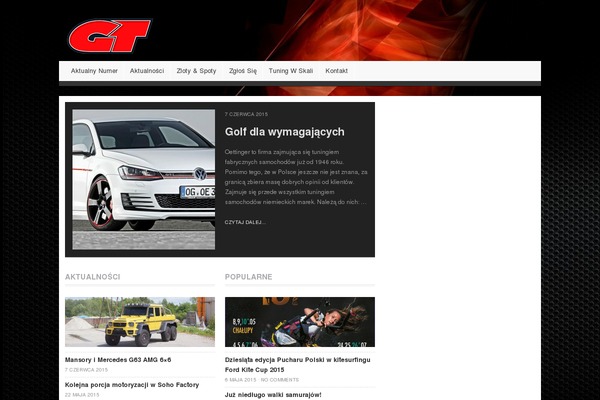Click the Popularne section heading
The height and width of the screenshot is (400, 600).
pos(248,277)
